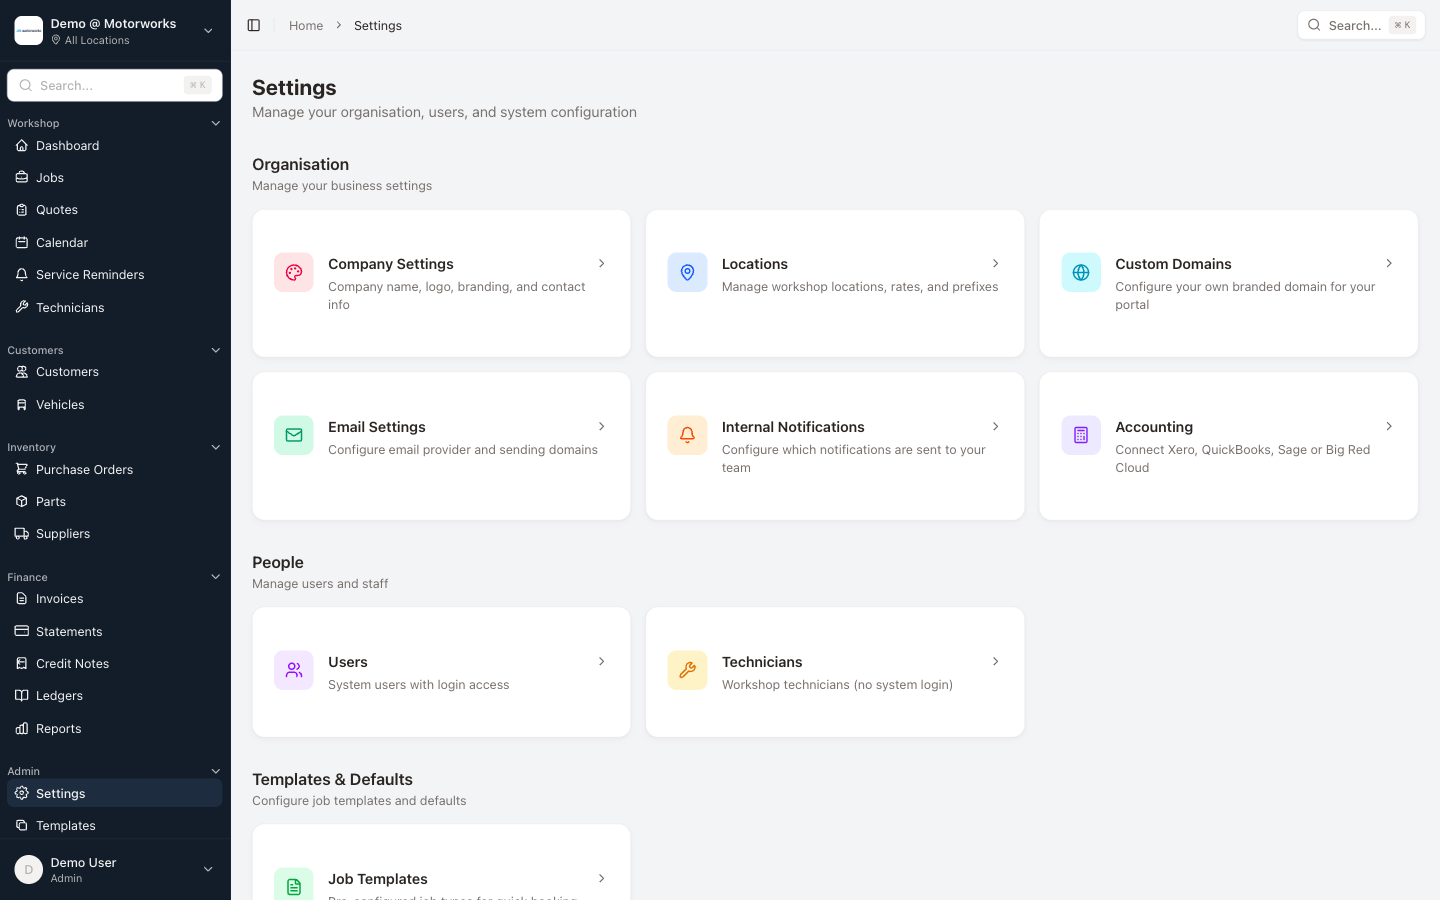1440x900 pixels.
Task: Select Templates in the Admin menu
Action: point(66,825)
